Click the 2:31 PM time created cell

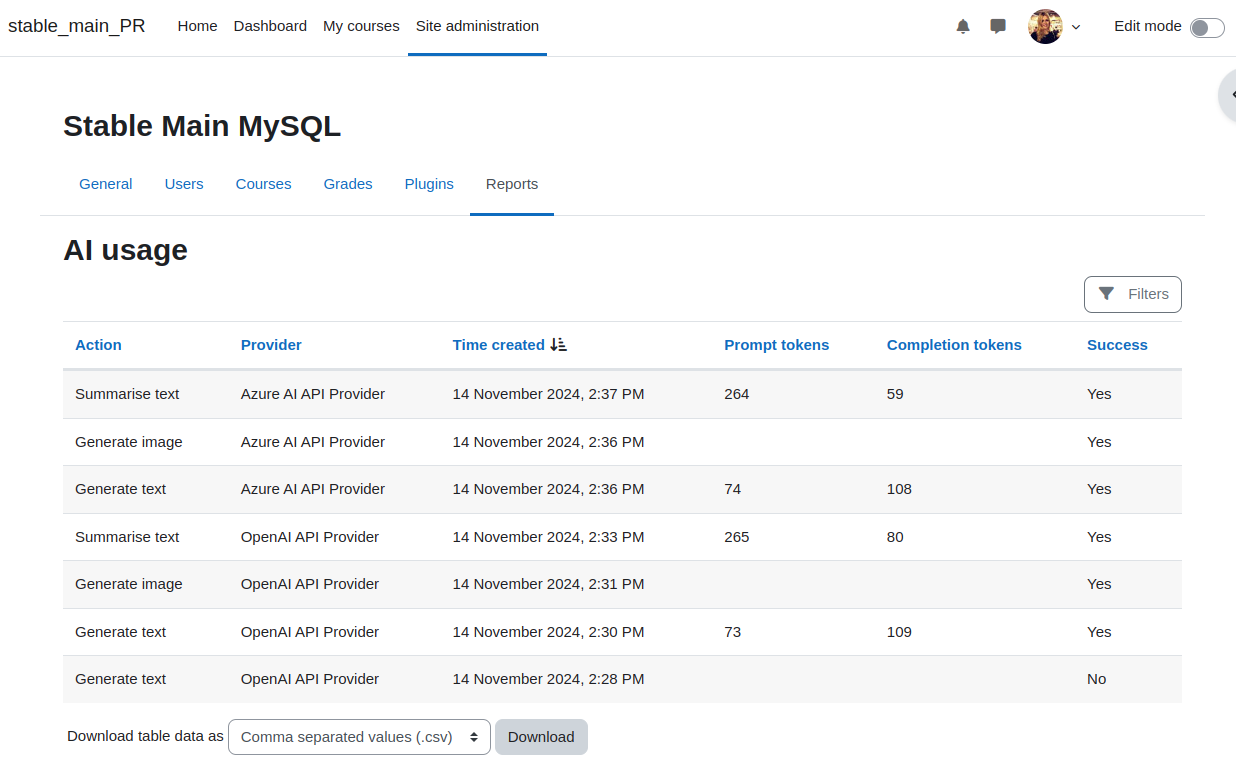click(x=548, y=584)
